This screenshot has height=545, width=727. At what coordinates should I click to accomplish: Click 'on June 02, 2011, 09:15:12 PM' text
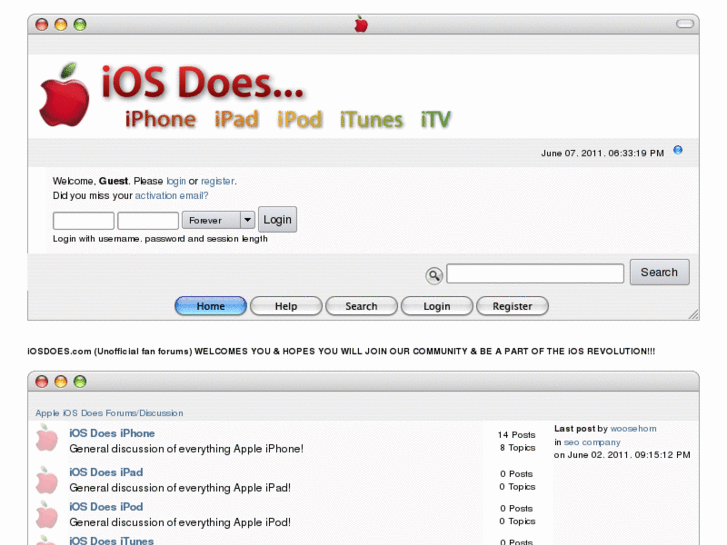[x=622, y=455]
